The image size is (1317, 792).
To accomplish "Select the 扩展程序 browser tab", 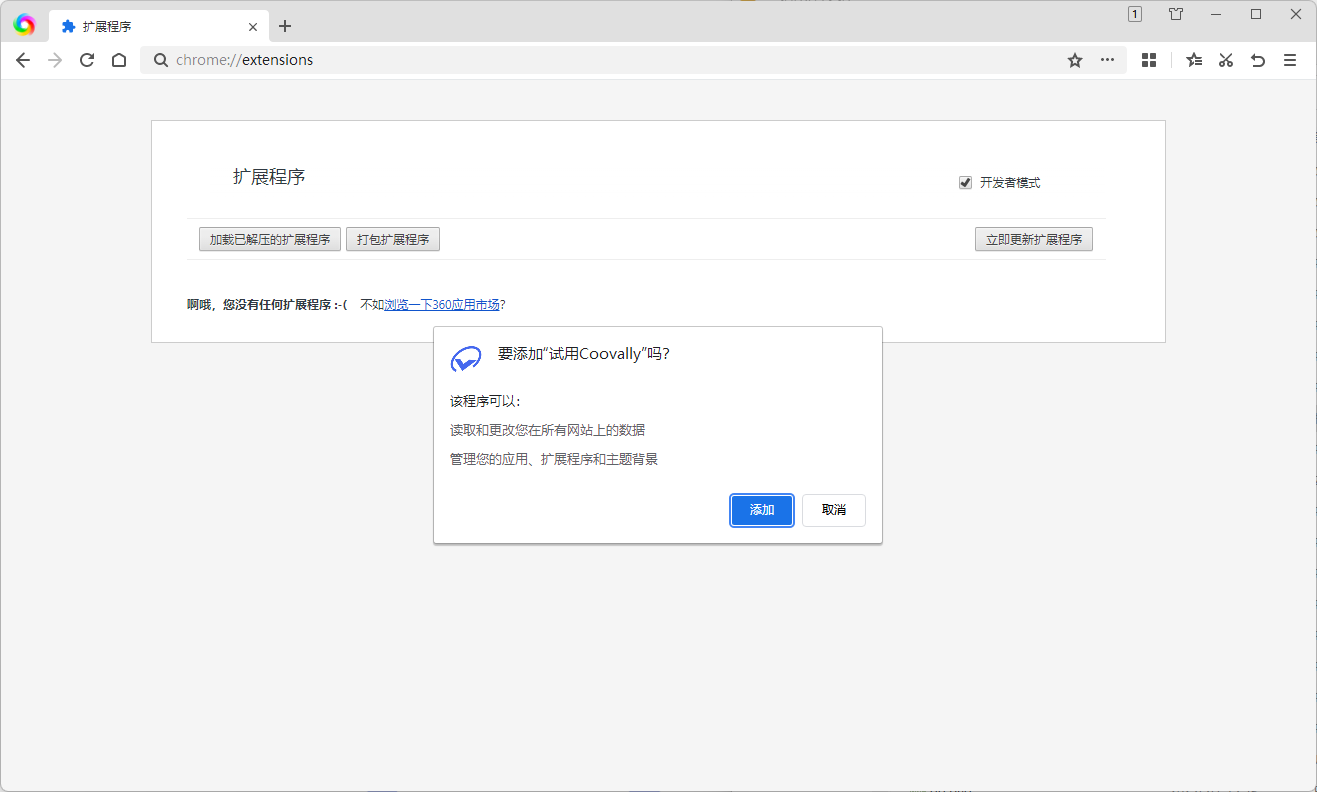I will click(159, 26).
